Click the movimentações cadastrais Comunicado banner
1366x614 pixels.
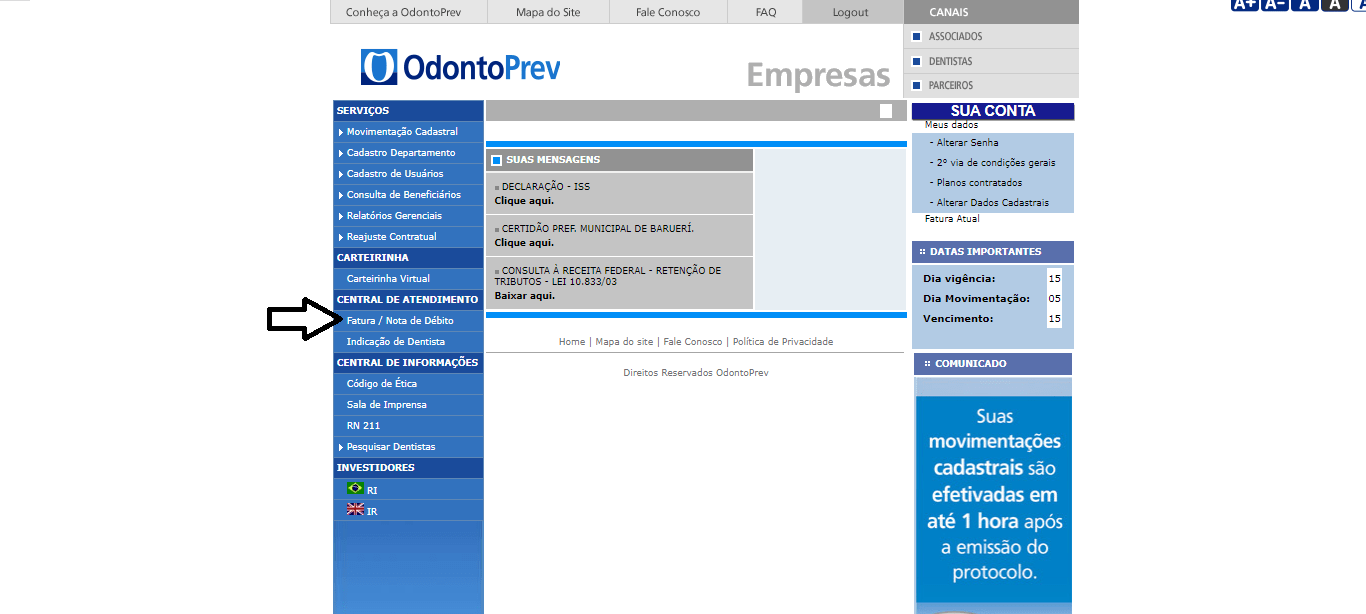click(x=993, y=495)
